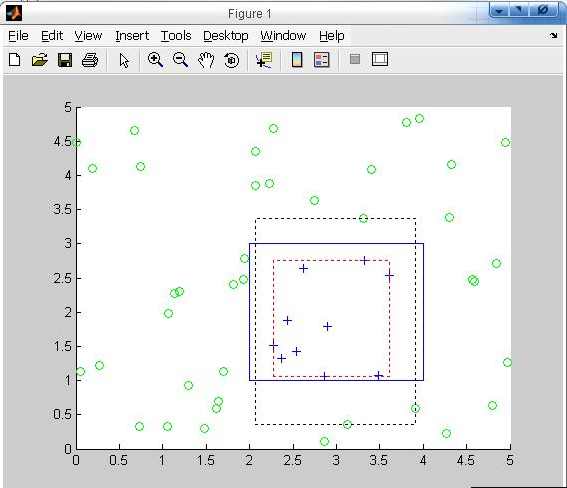The width and height of the screenshot is (567, 488).
Task: Select the Rotate 3D tool
Action: [231, 60]
